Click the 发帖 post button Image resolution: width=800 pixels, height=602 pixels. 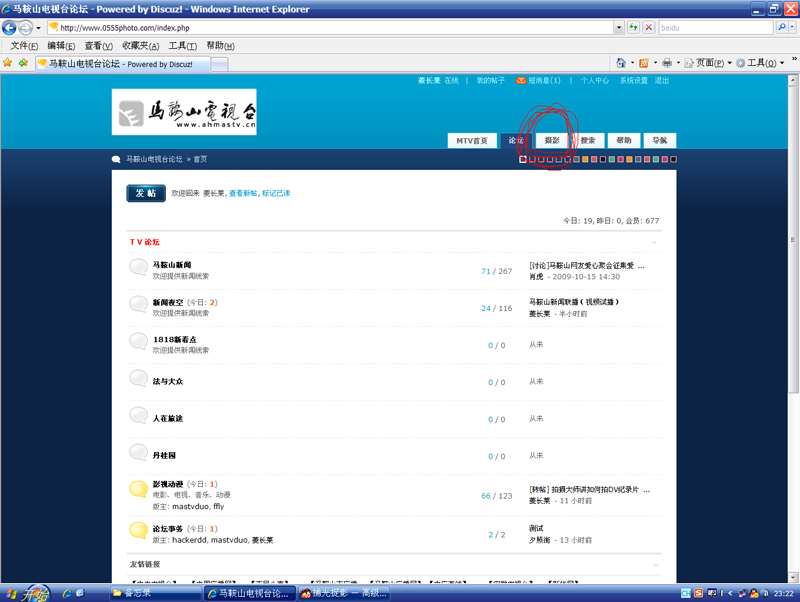146,193
